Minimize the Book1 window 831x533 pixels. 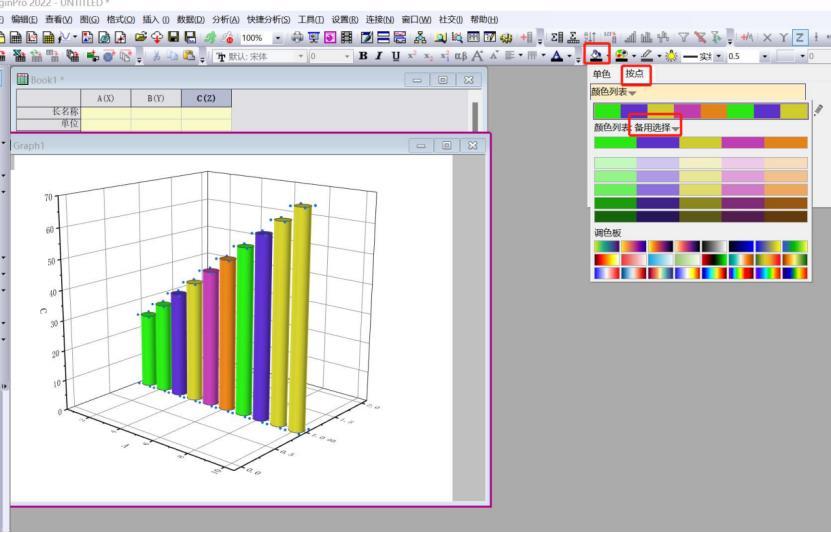point(417,79)
